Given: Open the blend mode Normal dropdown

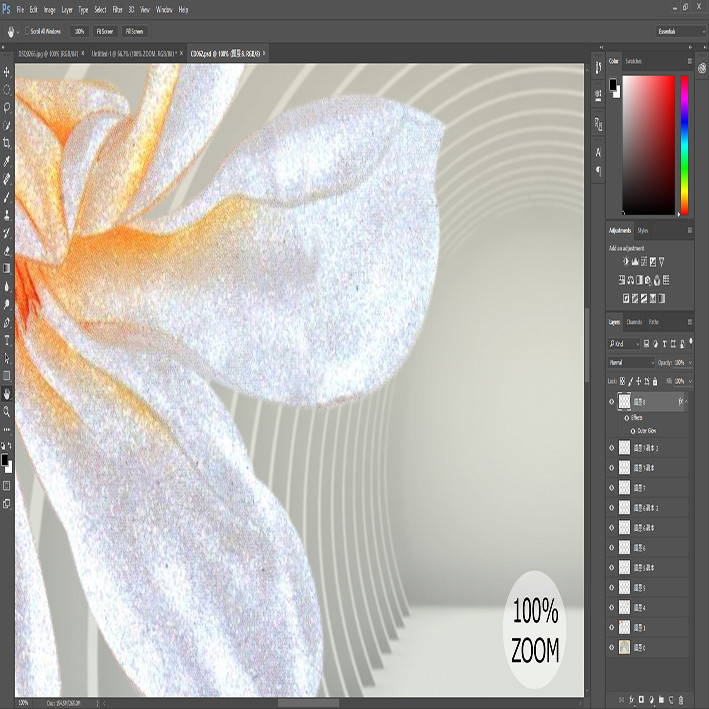Looking at the screenshot, I should tap(631, 363).
